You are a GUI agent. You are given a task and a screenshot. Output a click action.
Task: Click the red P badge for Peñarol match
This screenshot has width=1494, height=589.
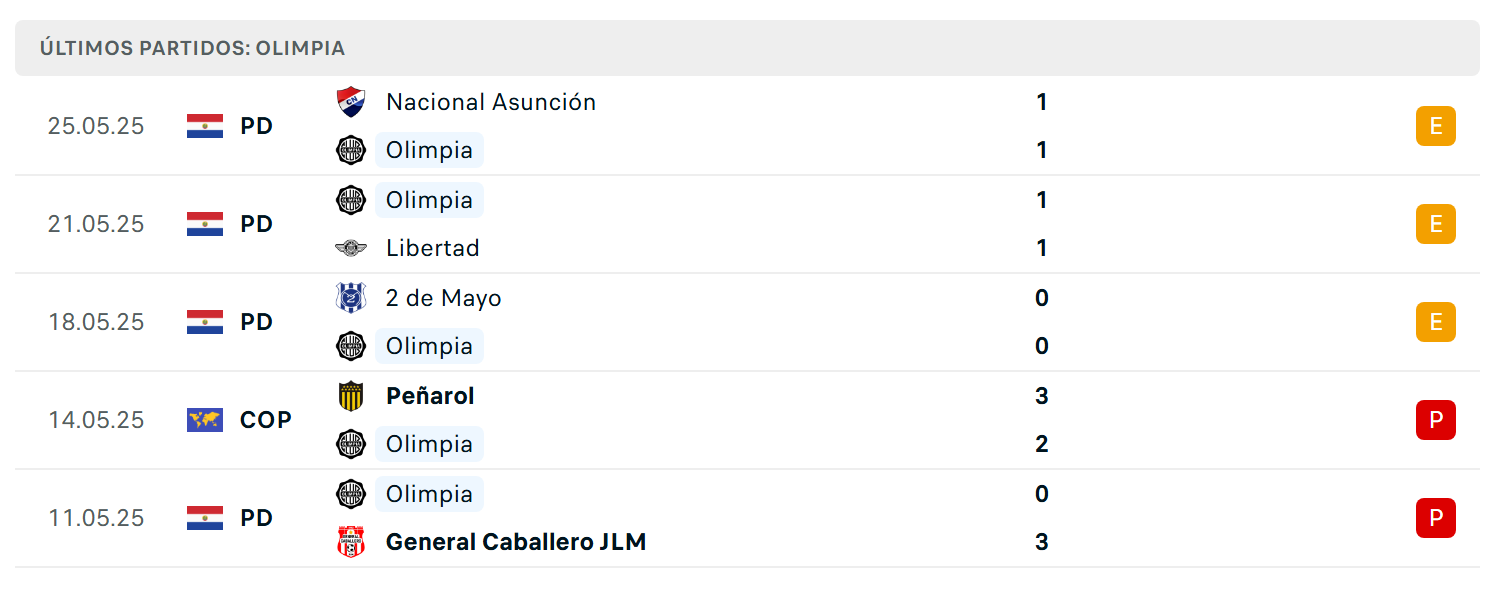pyautogui.click(x=1436, y=420)
